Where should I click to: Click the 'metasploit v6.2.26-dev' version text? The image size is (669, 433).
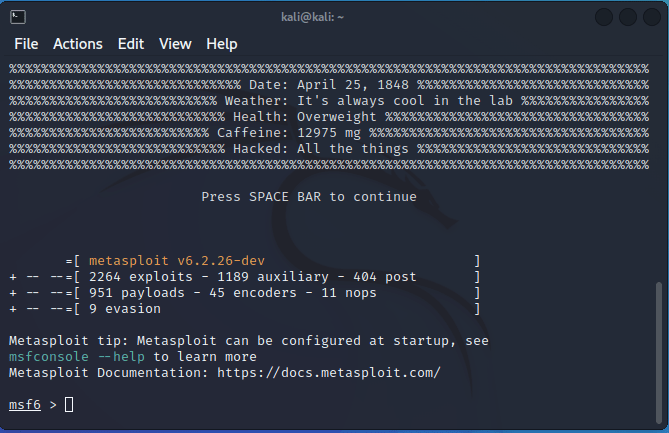pyautogui.click(x=177, y=261)
